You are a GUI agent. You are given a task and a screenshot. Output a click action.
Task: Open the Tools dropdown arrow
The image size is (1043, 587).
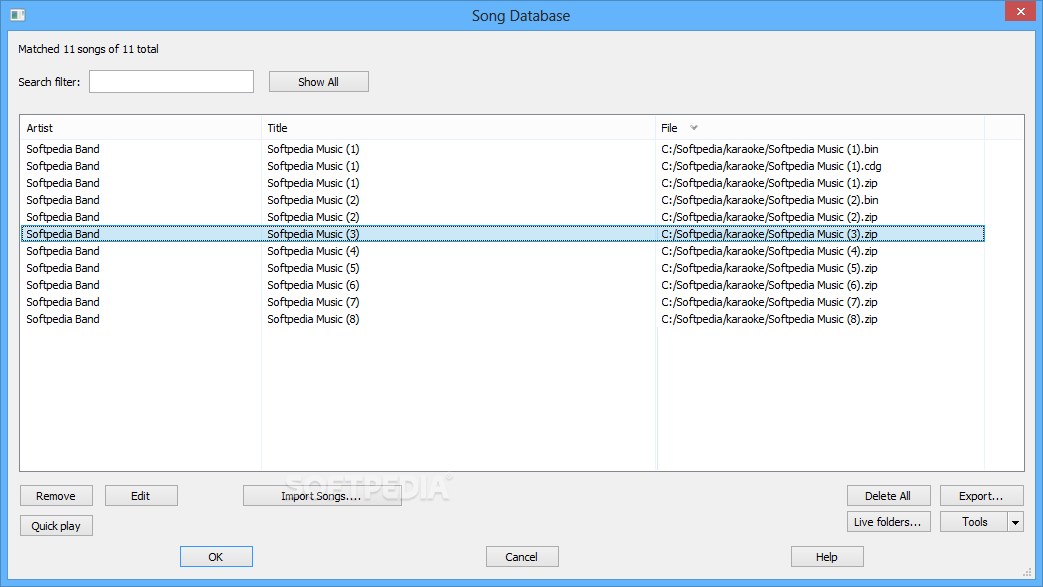pyautogui.click(x=1015, y=522)
